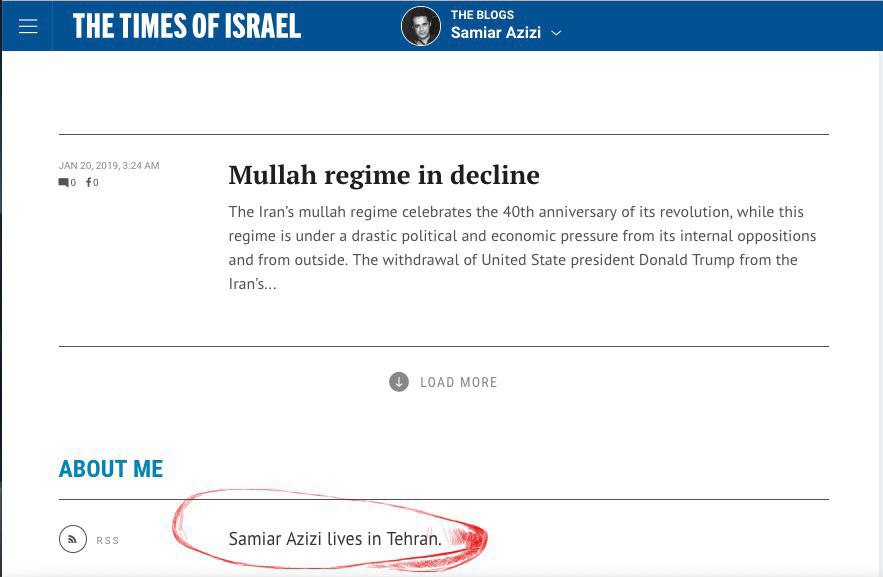883x577 pixels.
Task: Open the hamburger navigation menu
Action: [x=28, y=26]
